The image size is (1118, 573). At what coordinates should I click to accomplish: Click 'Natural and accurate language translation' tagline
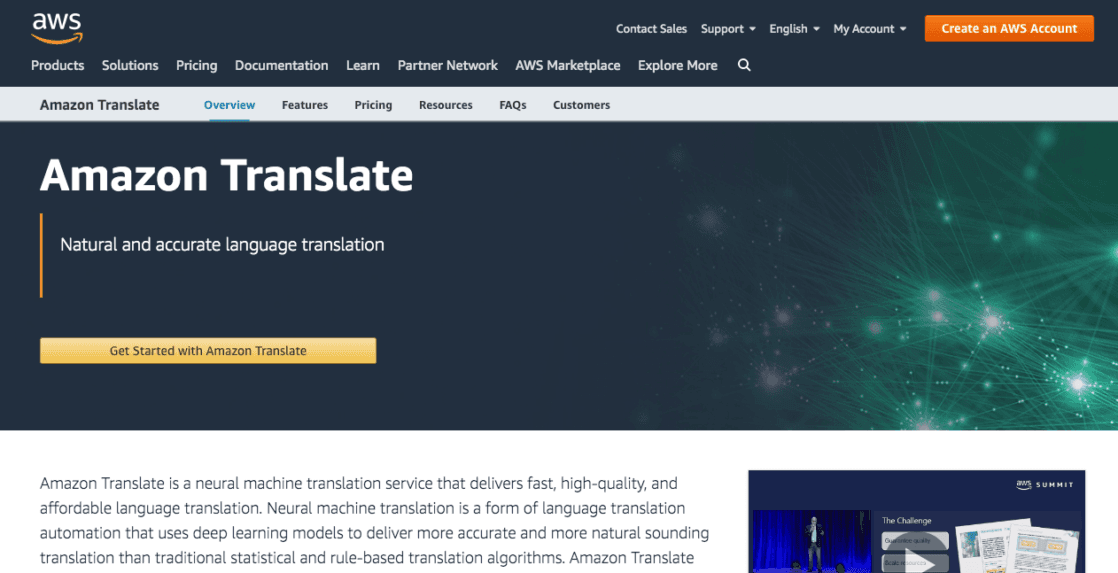click(x=222, y=244)
